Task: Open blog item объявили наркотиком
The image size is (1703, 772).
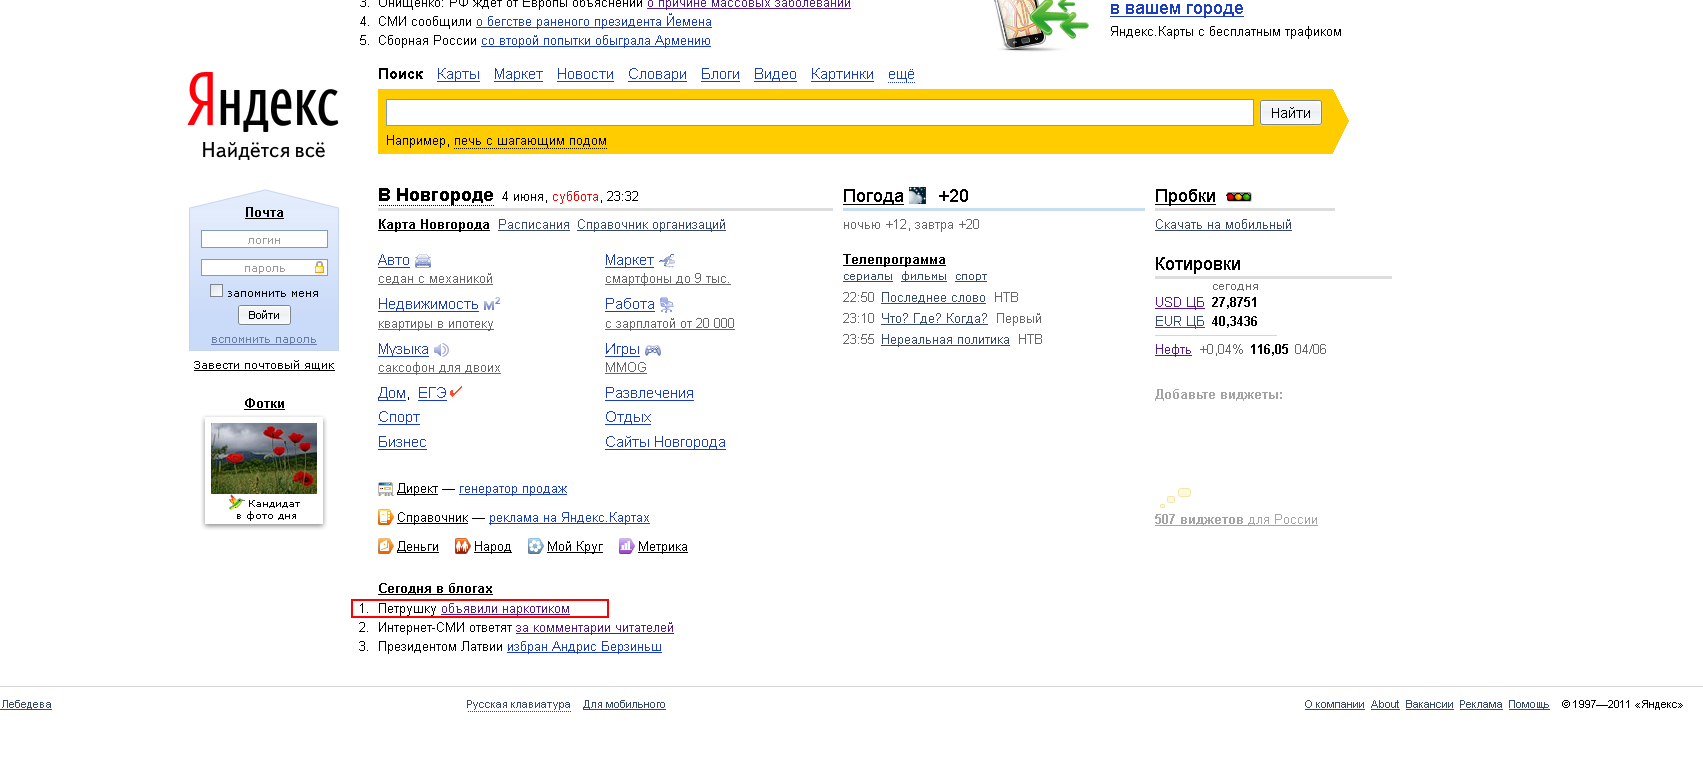Action: tap(505, 609)
